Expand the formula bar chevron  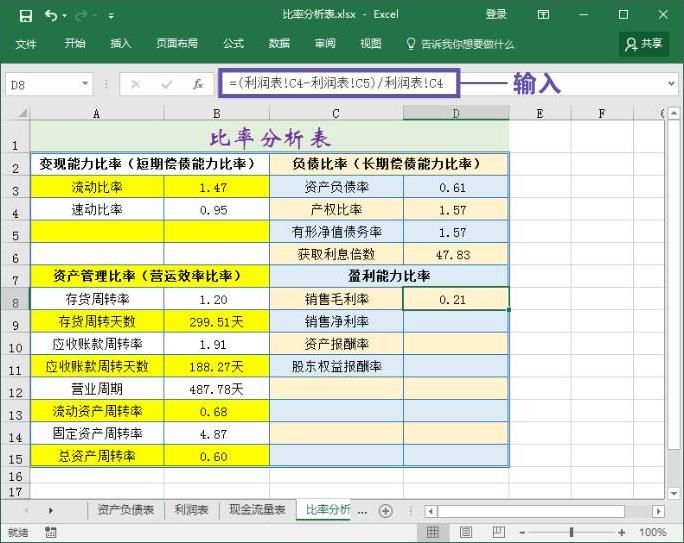[x=671, y=83]
